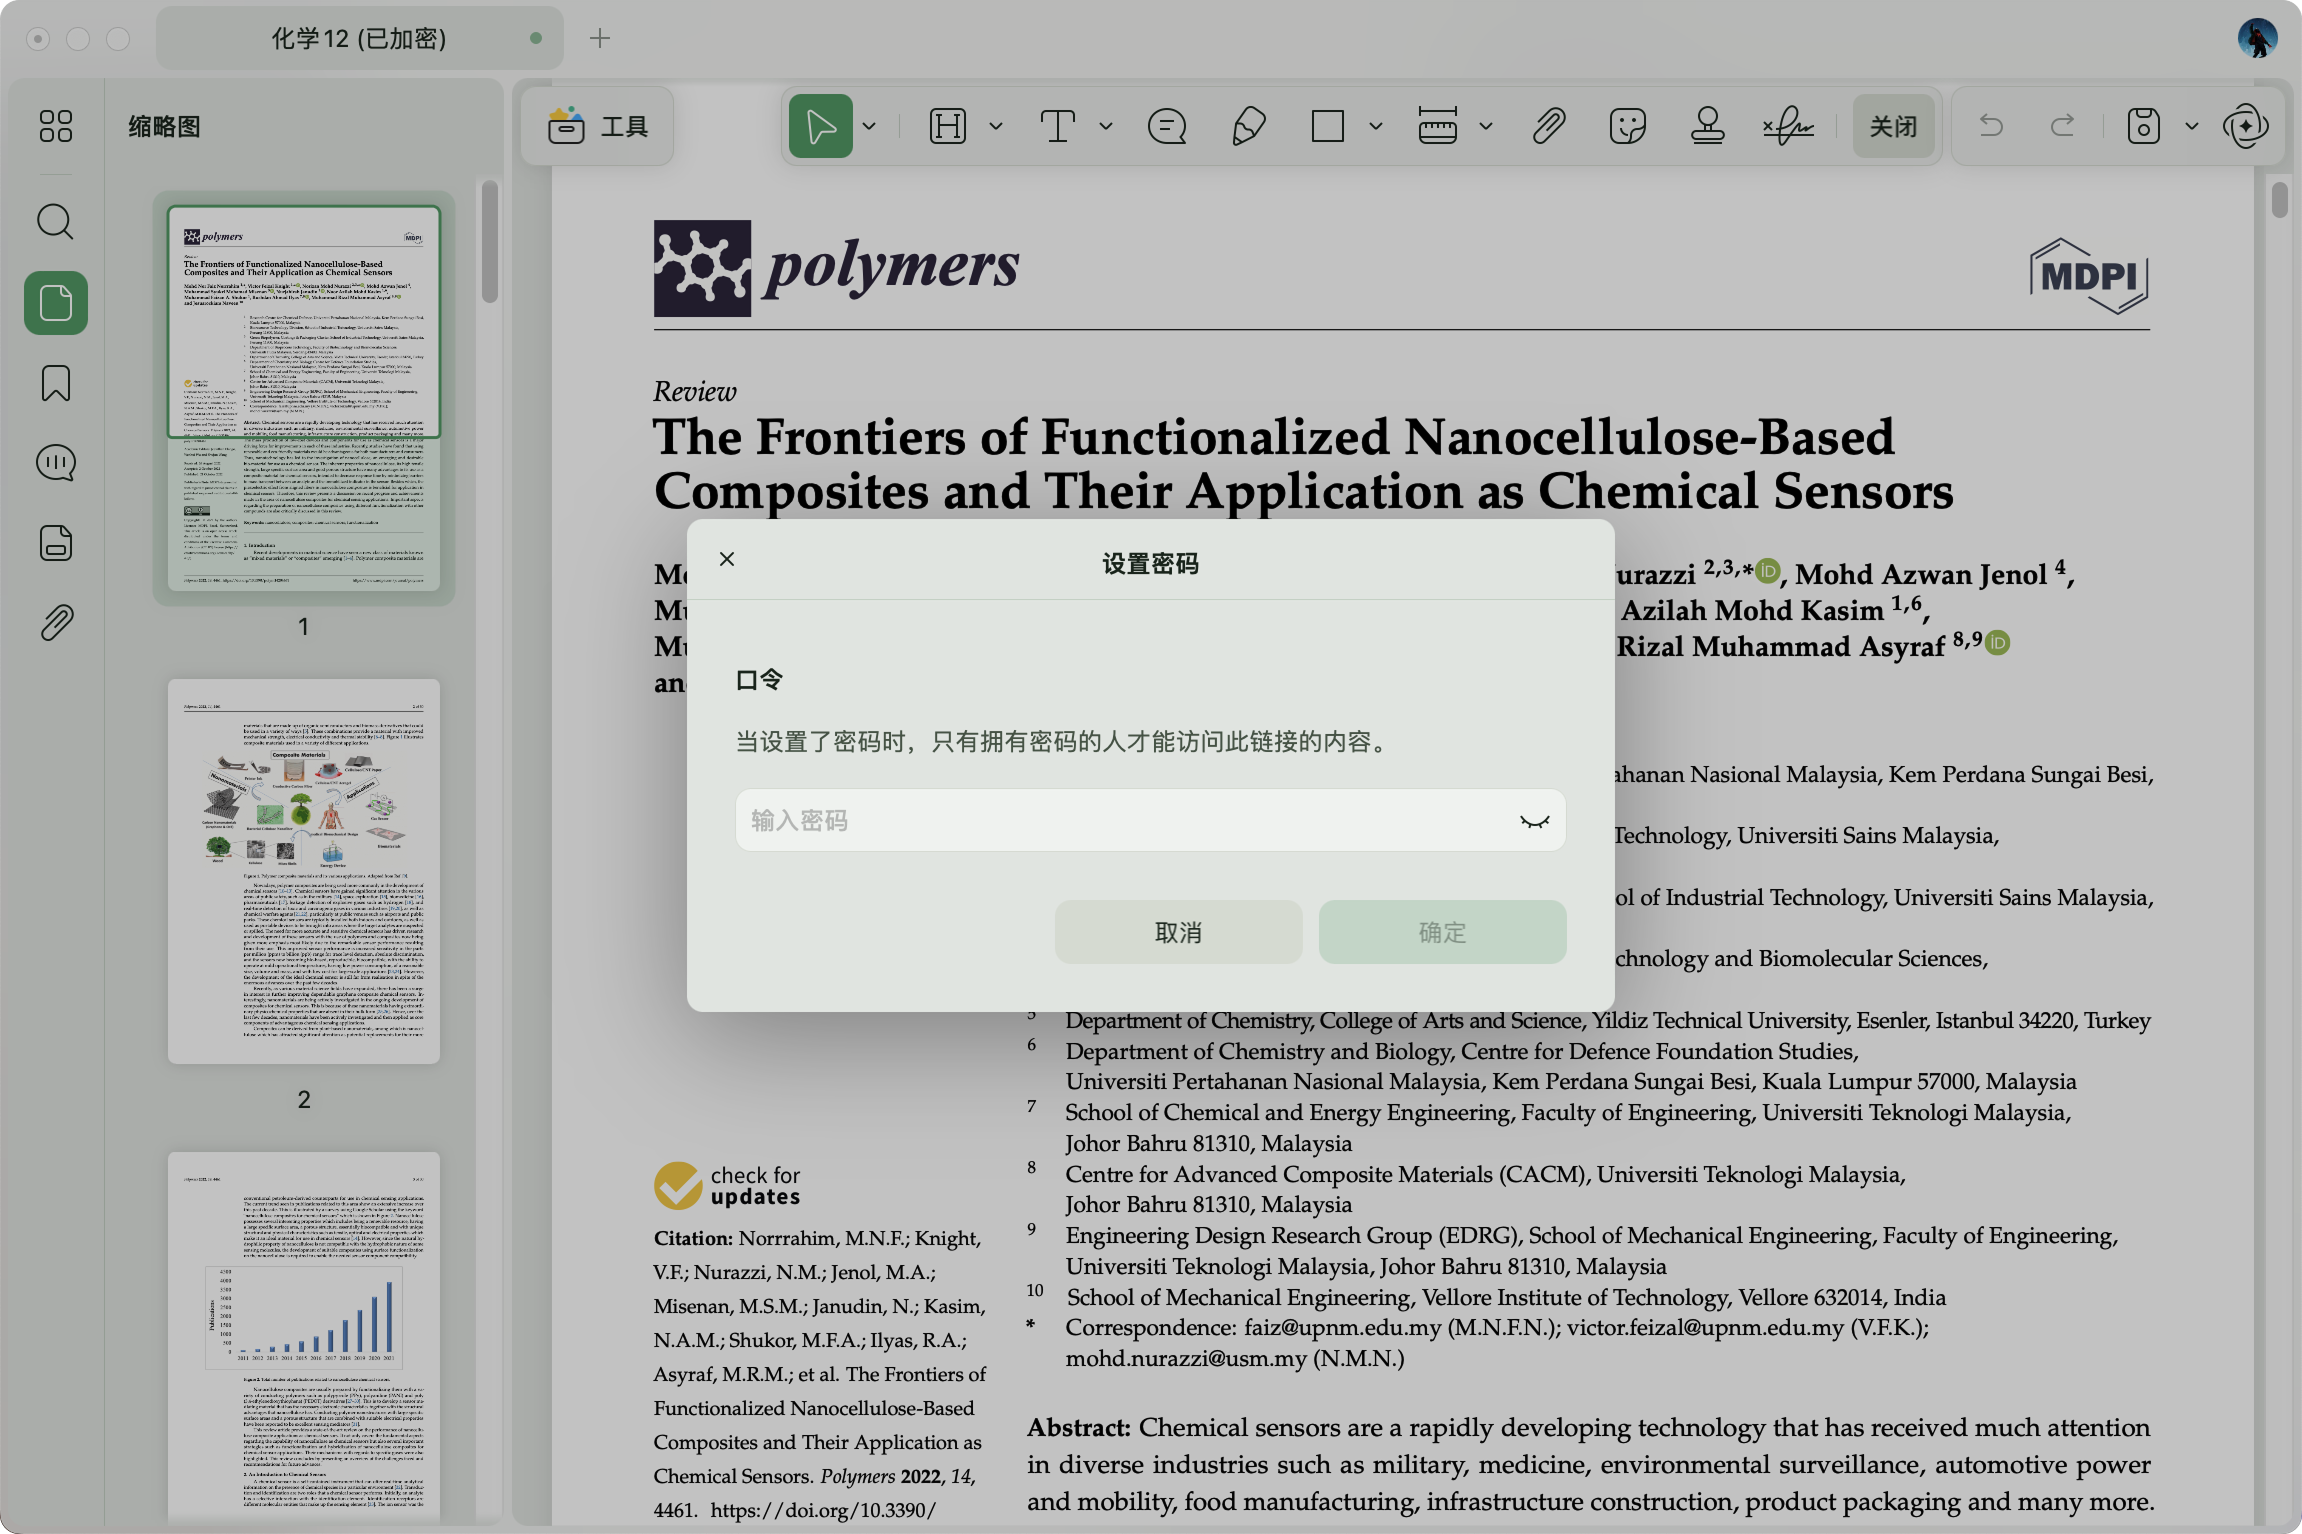Expand the text tool dropdown arrow
The image size is (2302, 1534).
click(1106, 127)
